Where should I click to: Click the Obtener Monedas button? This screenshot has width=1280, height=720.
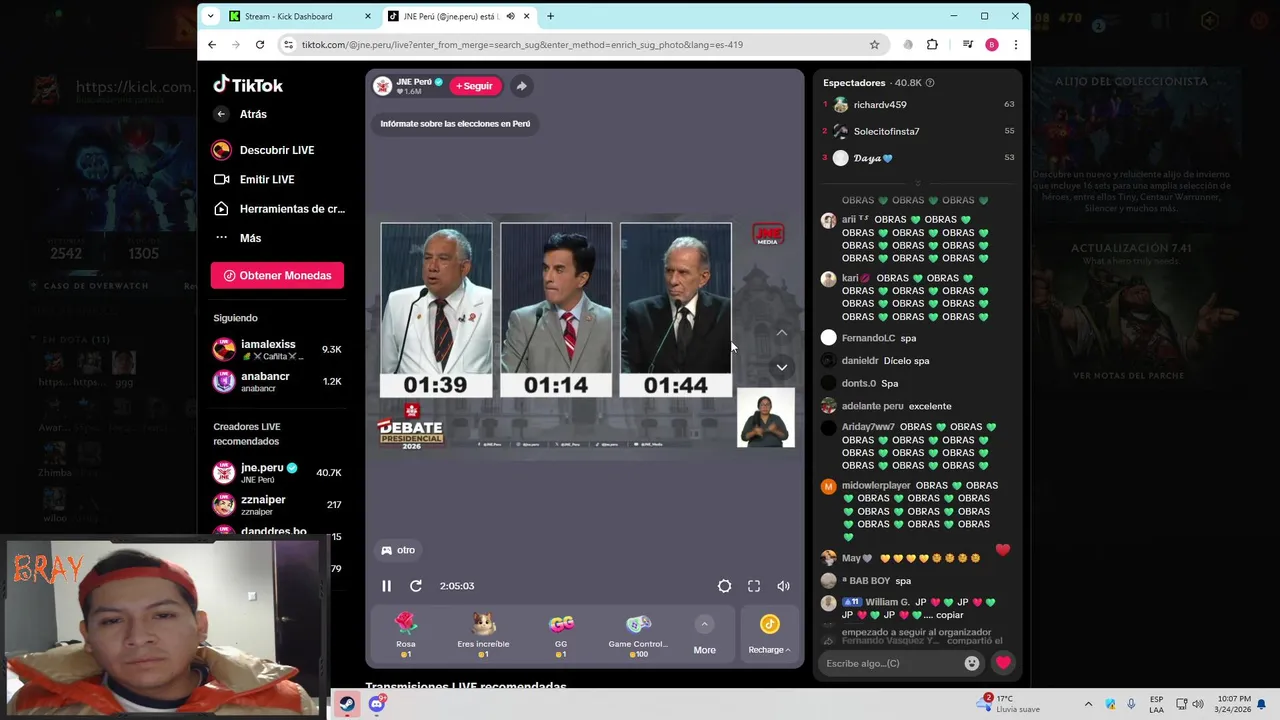(x=277, y=276)
